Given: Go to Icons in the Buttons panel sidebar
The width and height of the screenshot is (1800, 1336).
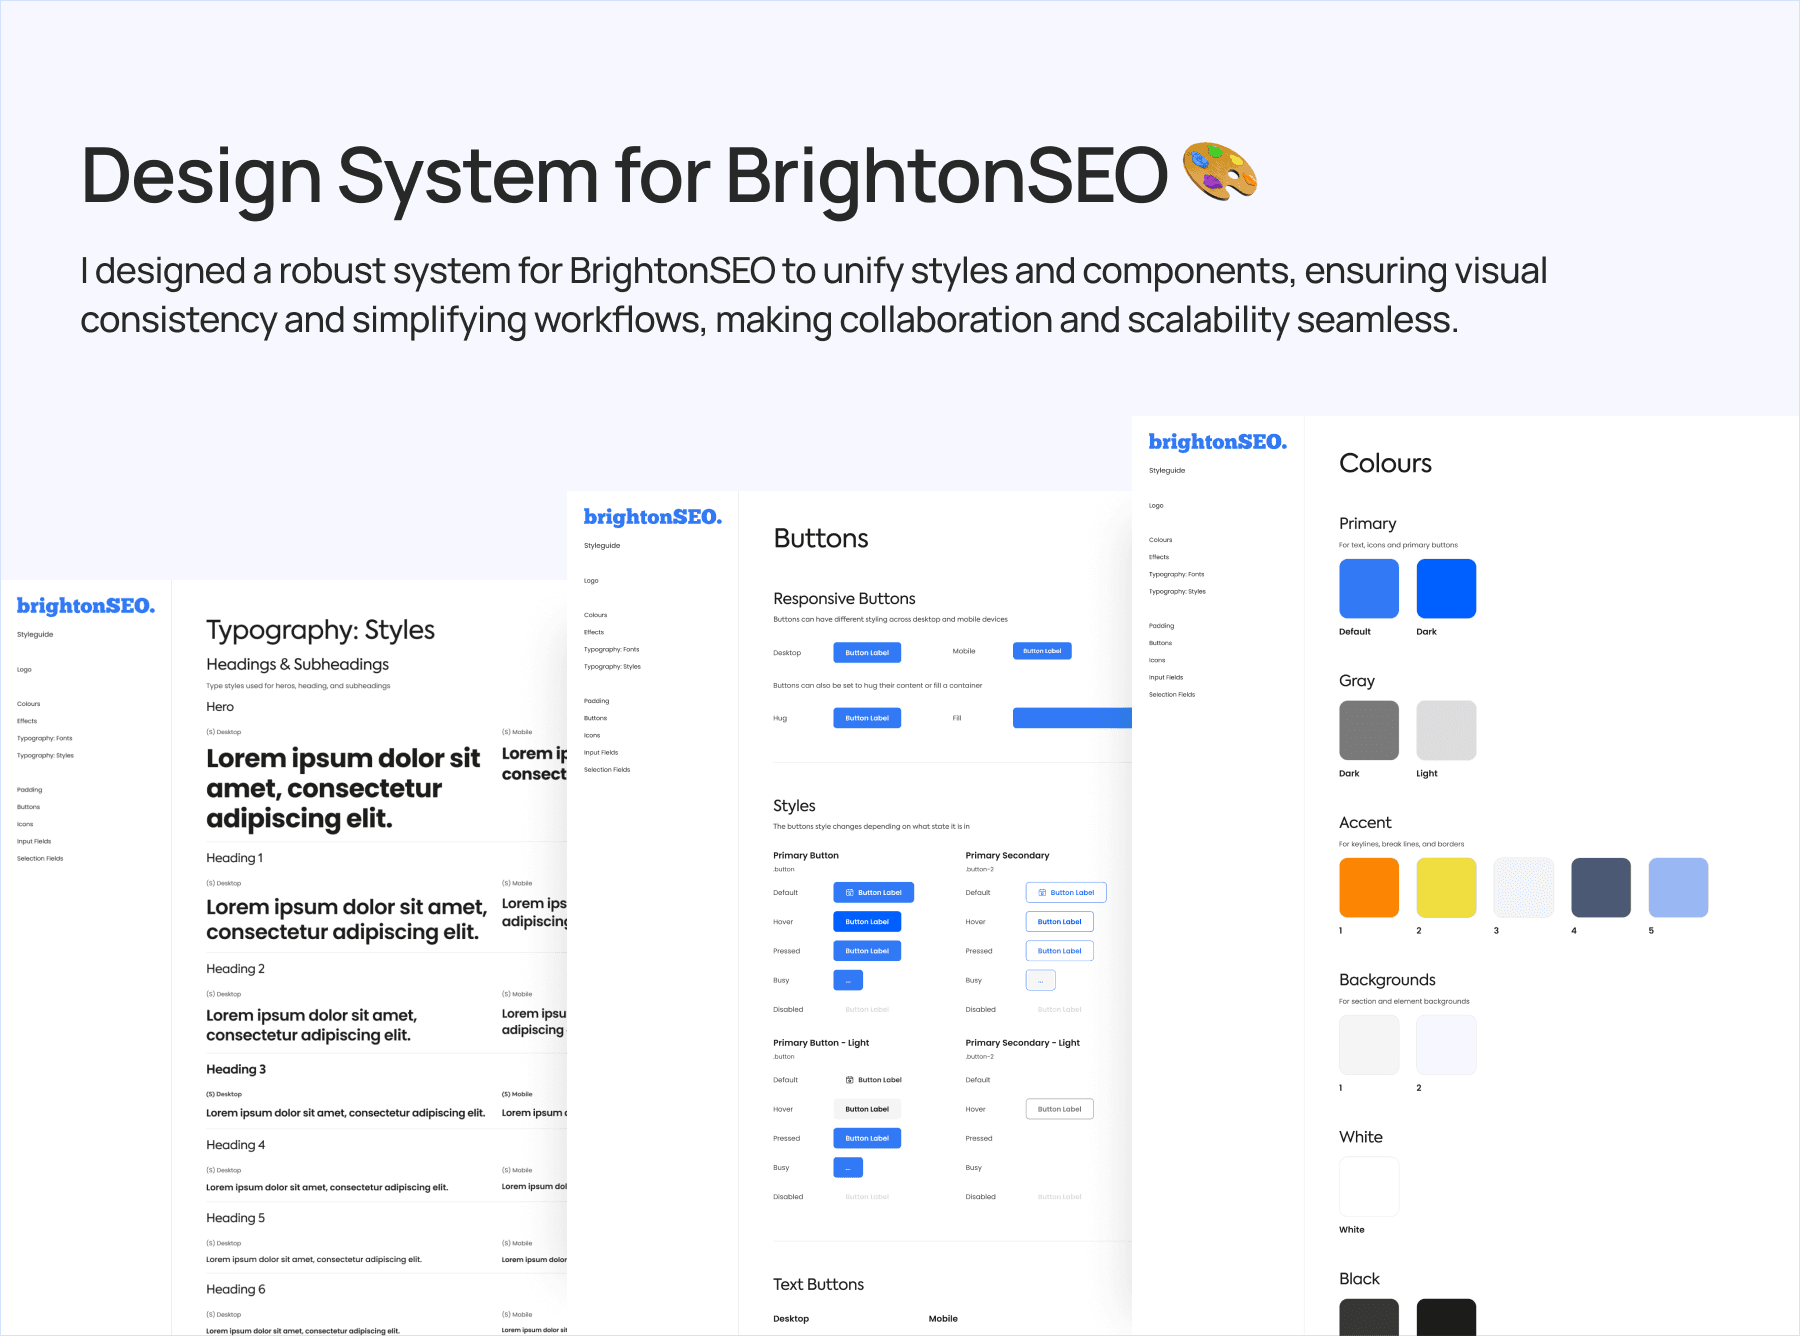Looking at the screenshot, I should click(x=592, y=735).
